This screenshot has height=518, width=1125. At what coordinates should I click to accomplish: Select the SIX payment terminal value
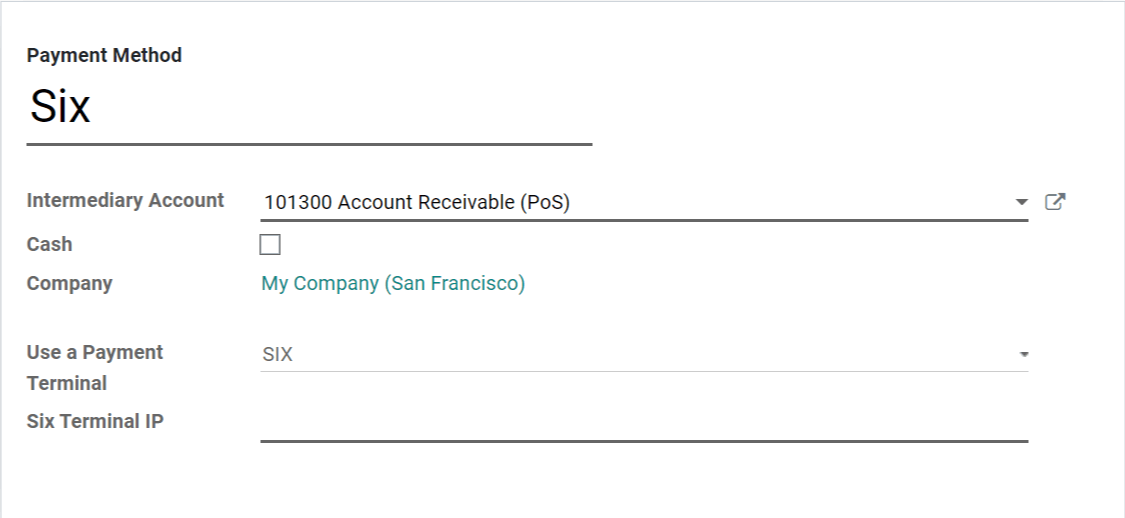pos(278,355)
